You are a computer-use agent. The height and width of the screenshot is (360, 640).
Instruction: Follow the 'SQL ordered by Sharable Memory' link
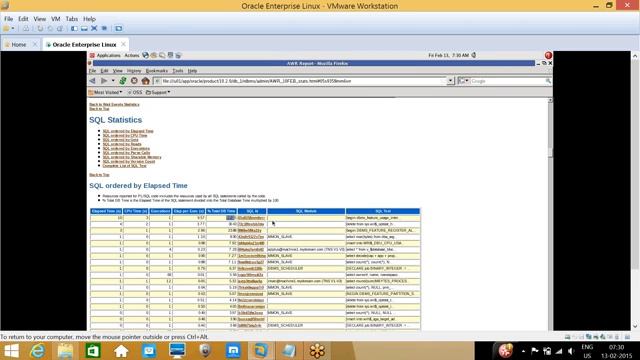click(132, 157)
